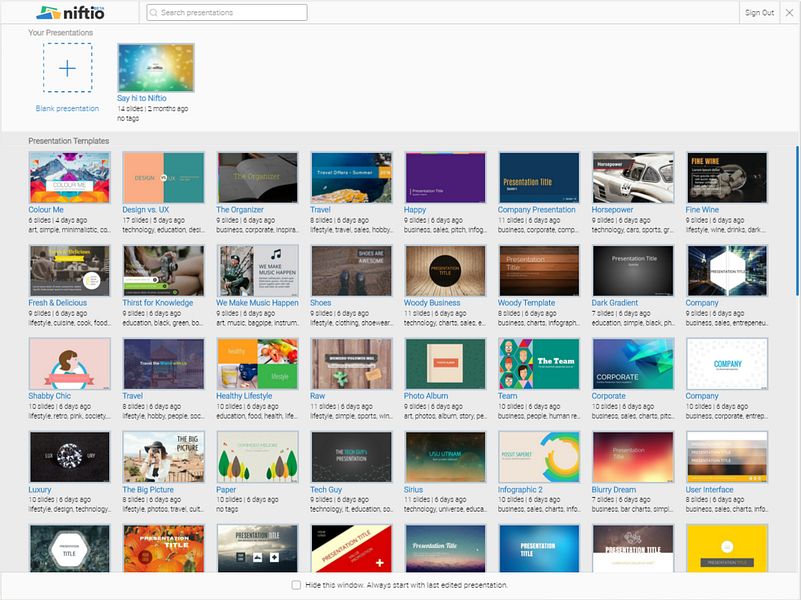Select the Shoes template thumbnail
This screenshot has height=600, width=801.
(351, 271)
